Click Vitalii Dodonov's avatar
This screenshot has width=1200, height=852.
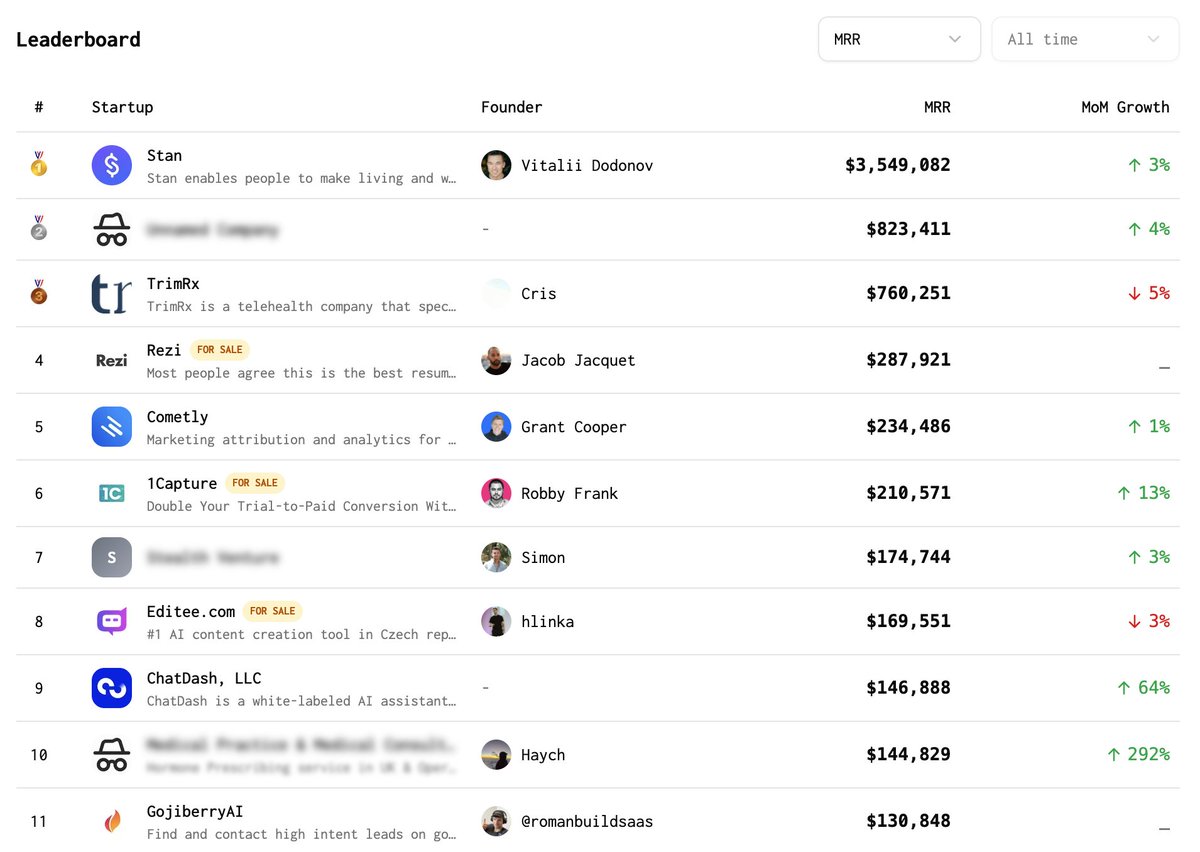pyautogui.click(x=496, y=165)
